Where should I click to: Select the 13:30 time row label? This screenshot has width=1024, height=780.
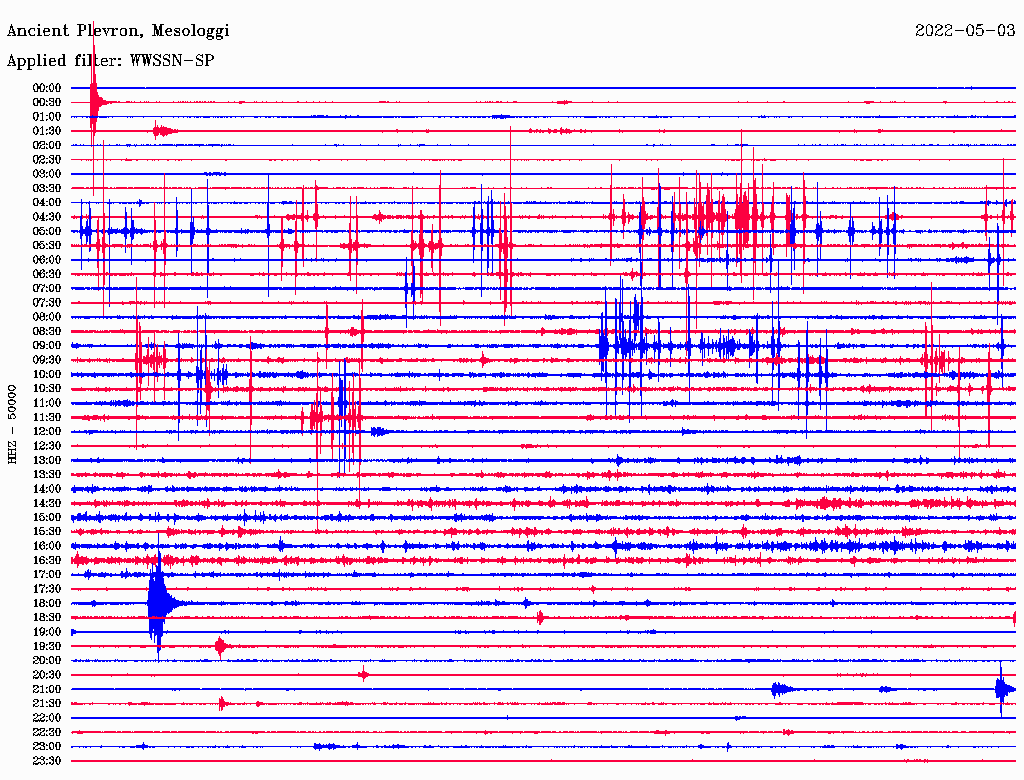pos(47,475)
